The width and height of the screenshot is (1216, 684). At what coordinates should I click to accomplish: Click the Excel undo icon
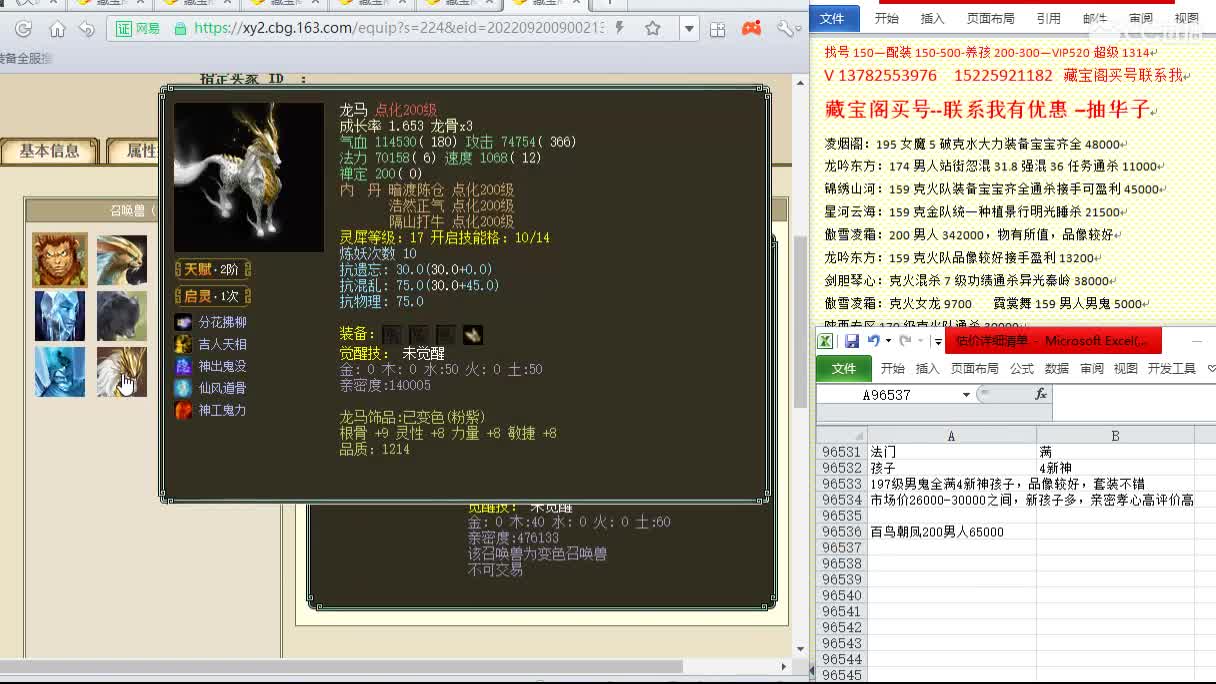(873, 341)
